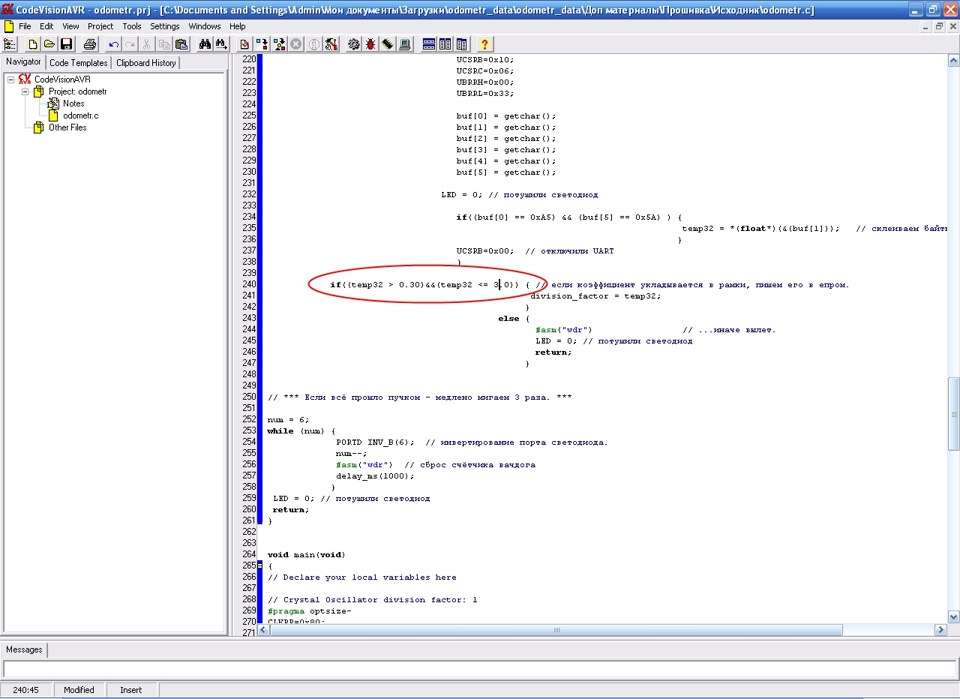
Task: Collapse the Project: odometr node
Action: coord(25,91)
